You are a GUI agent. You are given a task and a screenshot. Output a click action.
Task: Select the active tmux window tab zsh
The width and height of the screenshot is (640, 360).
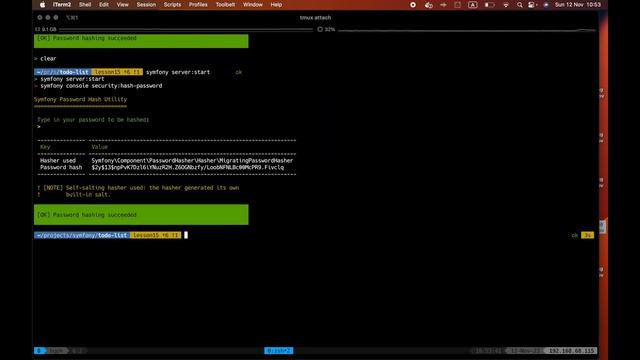(x=278, y=351)
